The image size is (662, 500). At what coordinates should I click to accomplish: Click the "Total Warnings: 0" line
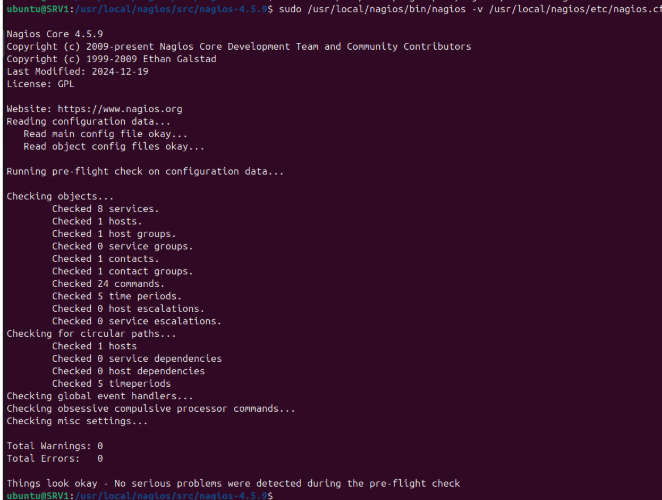point(54,446)
